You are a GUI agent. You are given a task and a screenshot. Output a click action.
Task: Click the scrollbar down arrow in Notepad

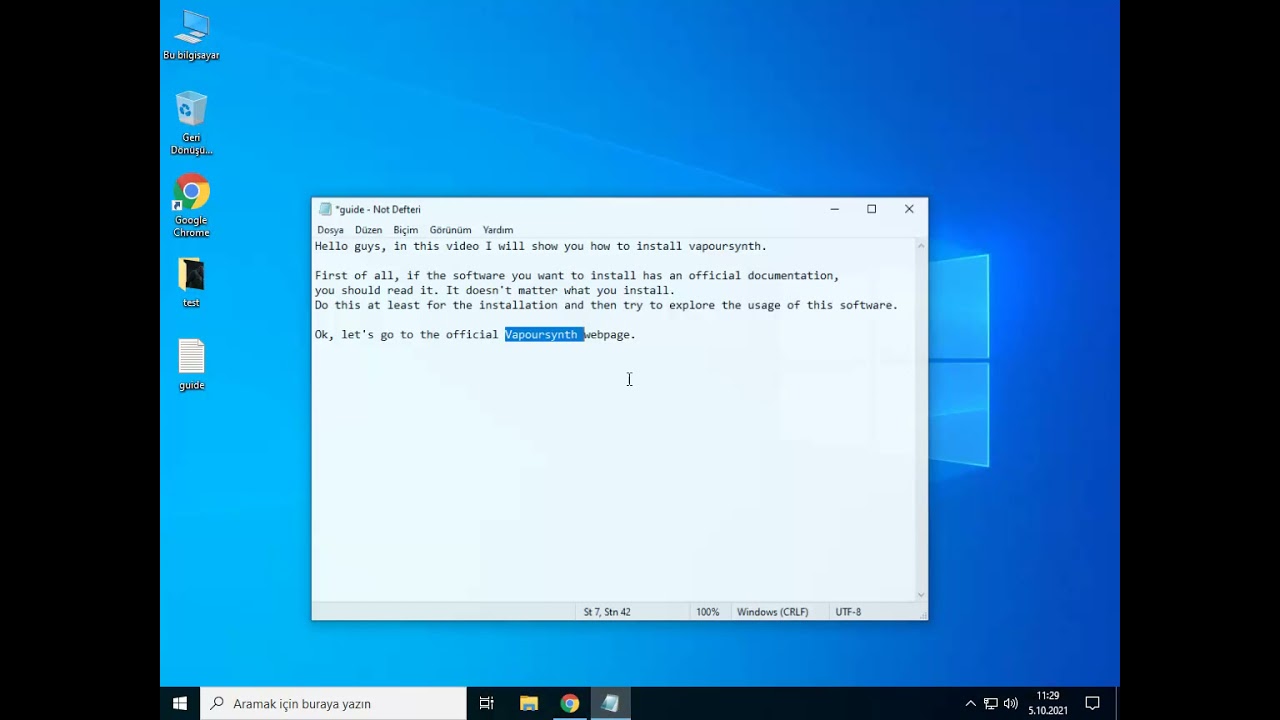(921, 595)
